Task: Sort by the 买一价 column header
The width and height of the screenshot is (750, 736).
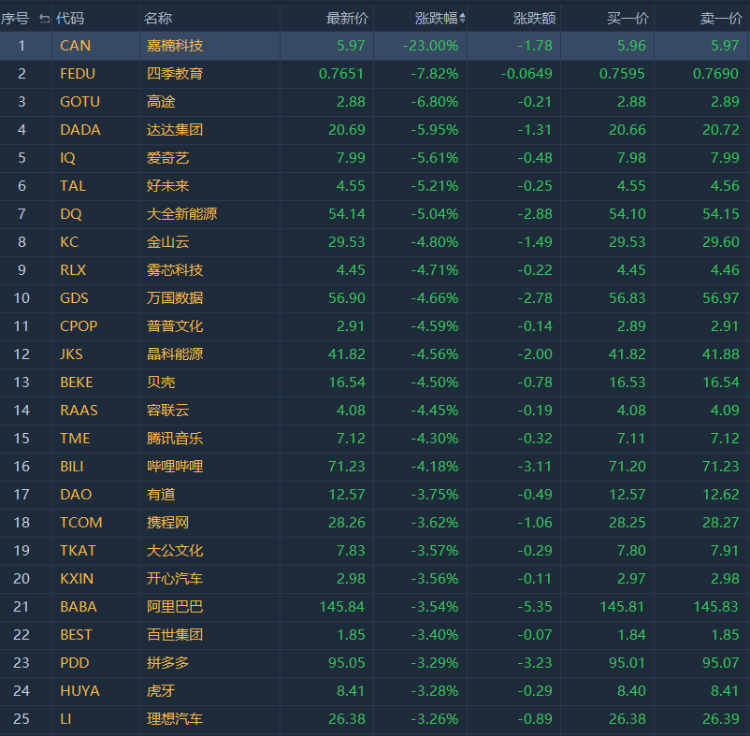Action: (628, 19)
